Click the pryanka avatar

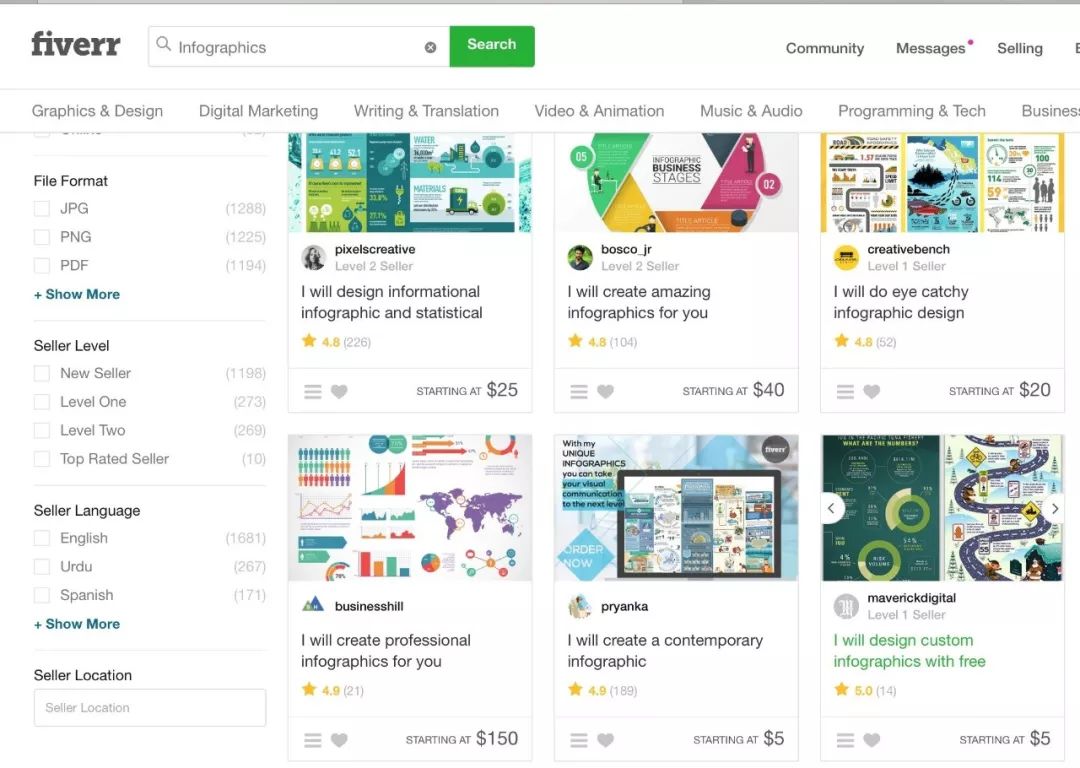[580, 606]
